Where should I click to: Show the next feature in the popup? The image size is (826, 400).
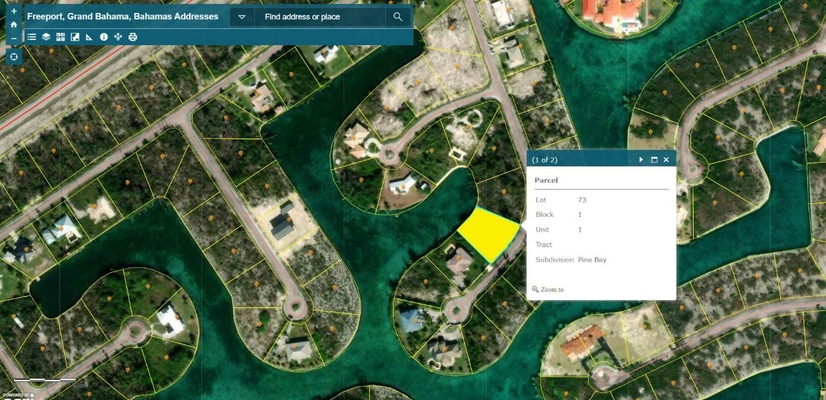point(641,160)
